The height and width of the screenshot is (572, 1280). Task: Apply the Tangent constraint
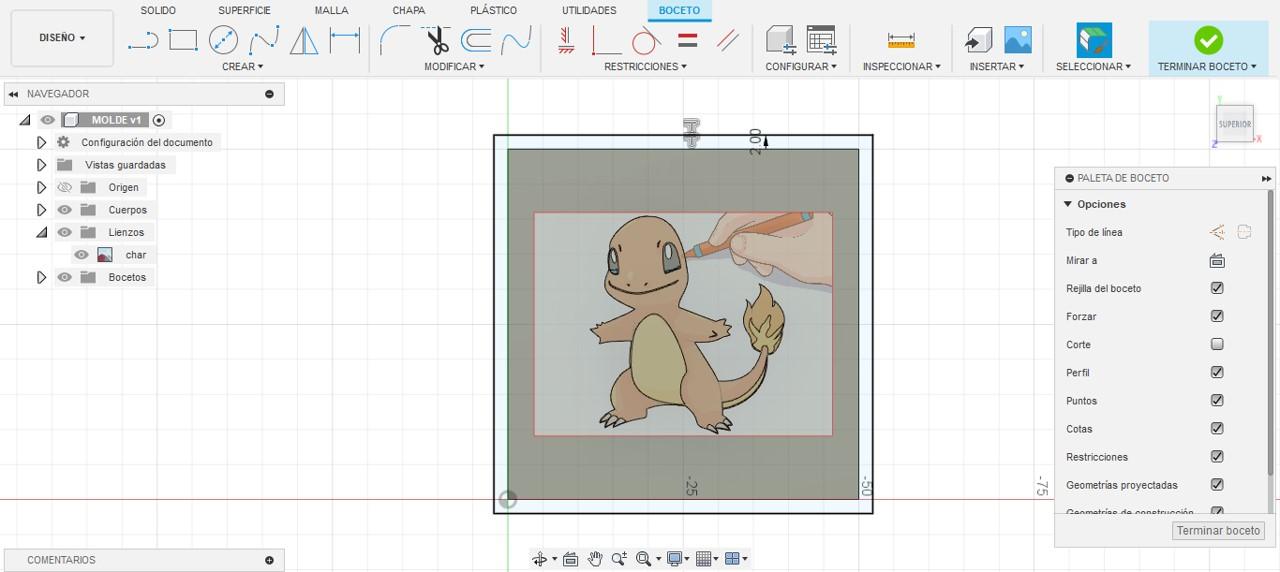[646, 40]
